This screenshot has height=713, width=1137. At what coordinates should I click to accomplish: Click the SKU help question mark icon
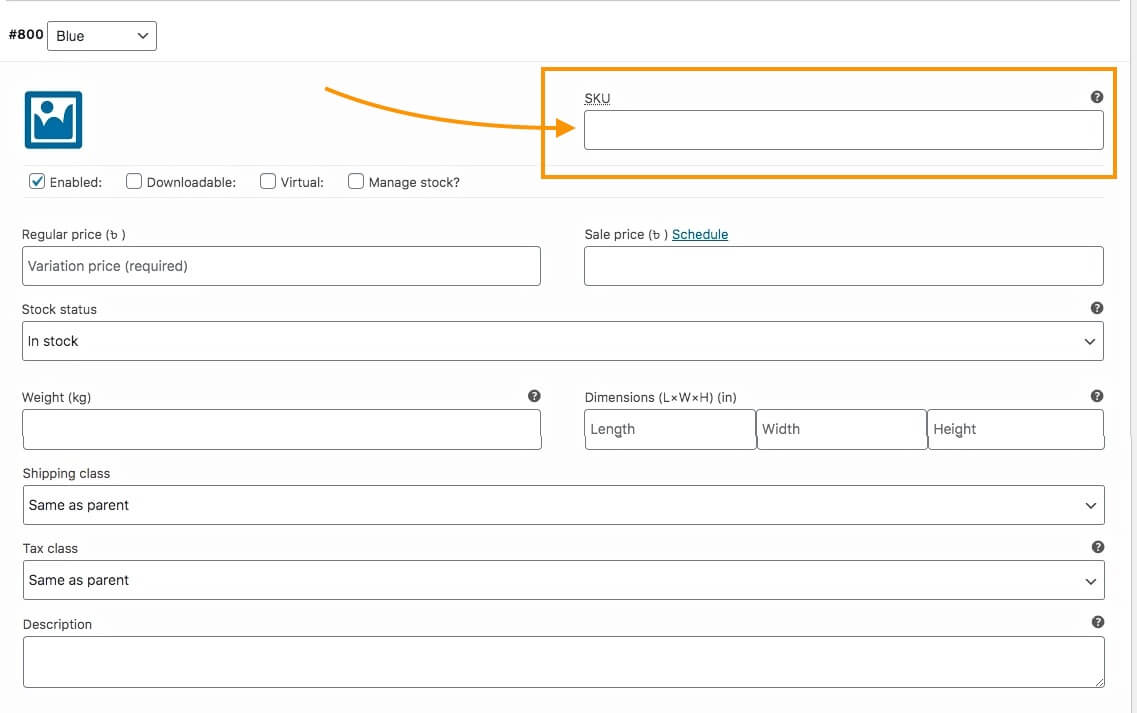[1097, 97]
